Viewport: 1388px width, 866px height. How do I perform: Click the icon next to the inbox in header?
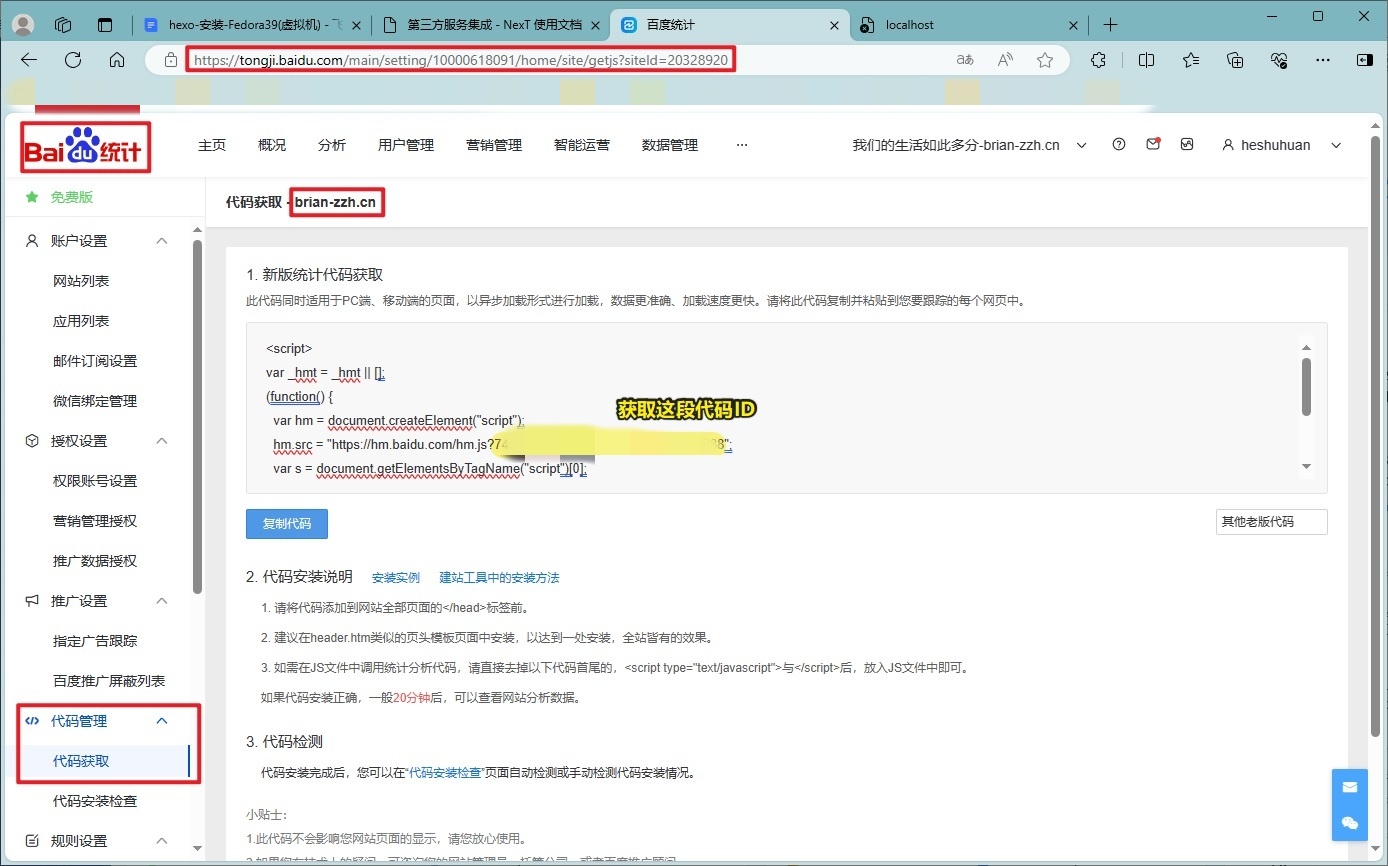click(x=1187, y=144)
